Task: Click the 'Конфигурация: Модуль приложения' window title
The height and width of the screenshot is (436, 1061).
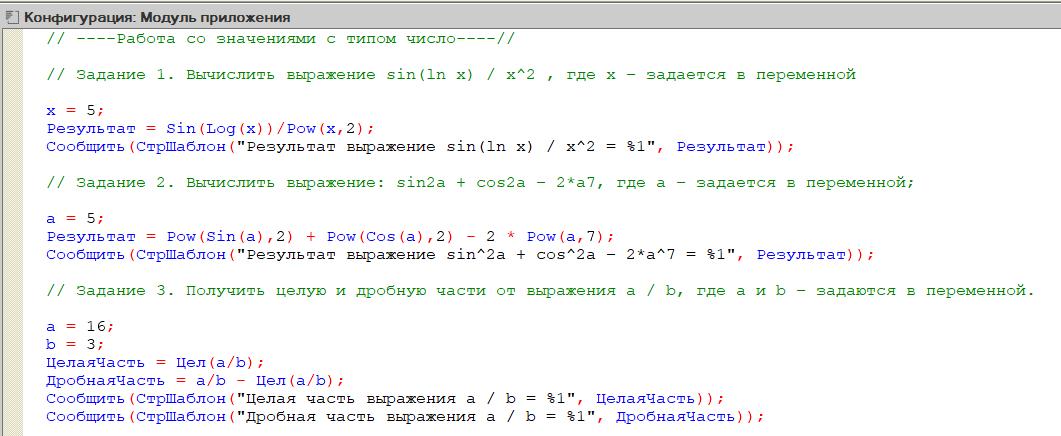Action: pos(157,18)
